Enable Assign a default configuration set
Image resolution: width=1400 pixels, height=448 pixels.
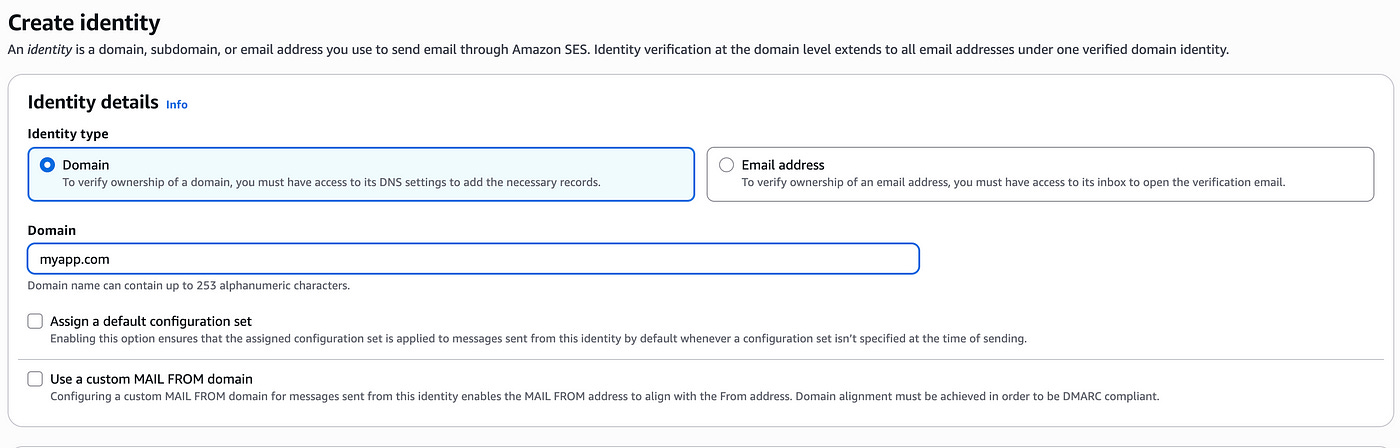point(35,321)
